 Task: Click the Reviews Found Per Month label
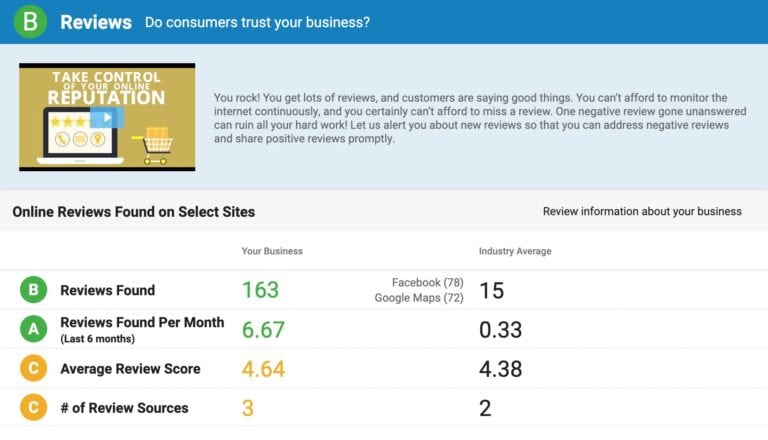pos(142,323)
